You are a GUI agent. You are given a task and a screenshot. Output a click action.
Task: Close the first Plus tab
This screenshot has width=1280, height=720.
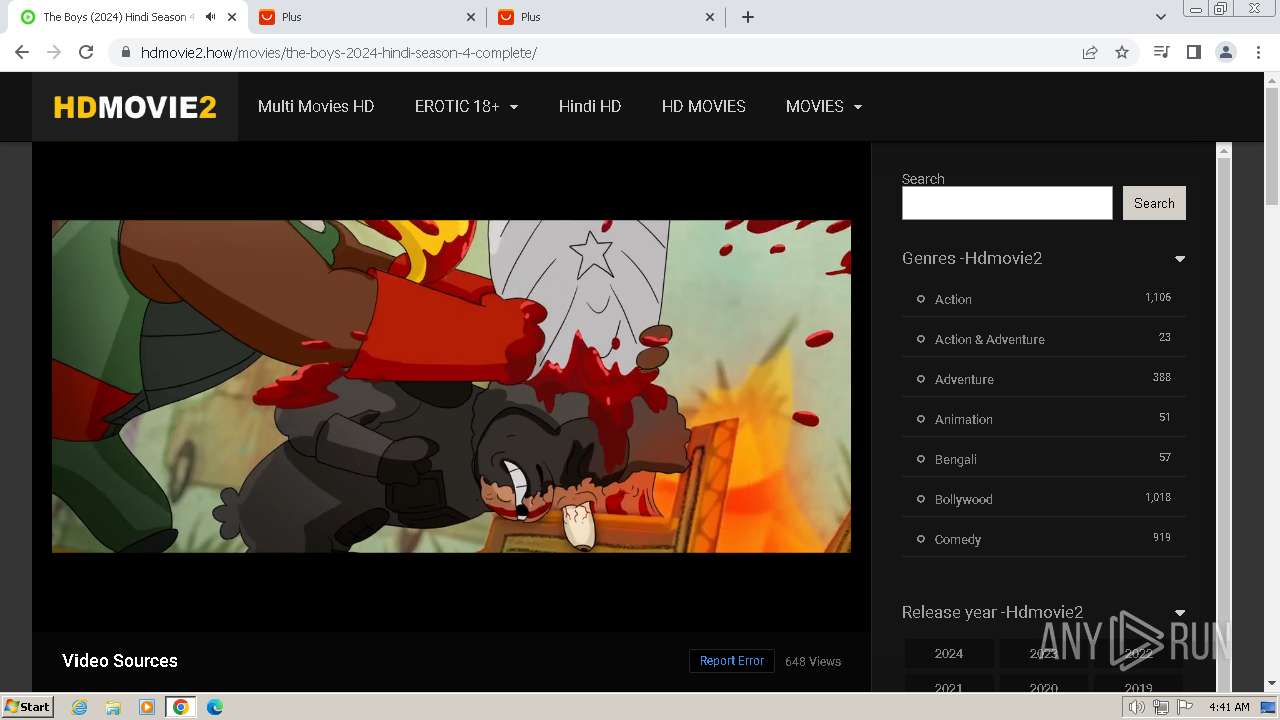[471, 17]
